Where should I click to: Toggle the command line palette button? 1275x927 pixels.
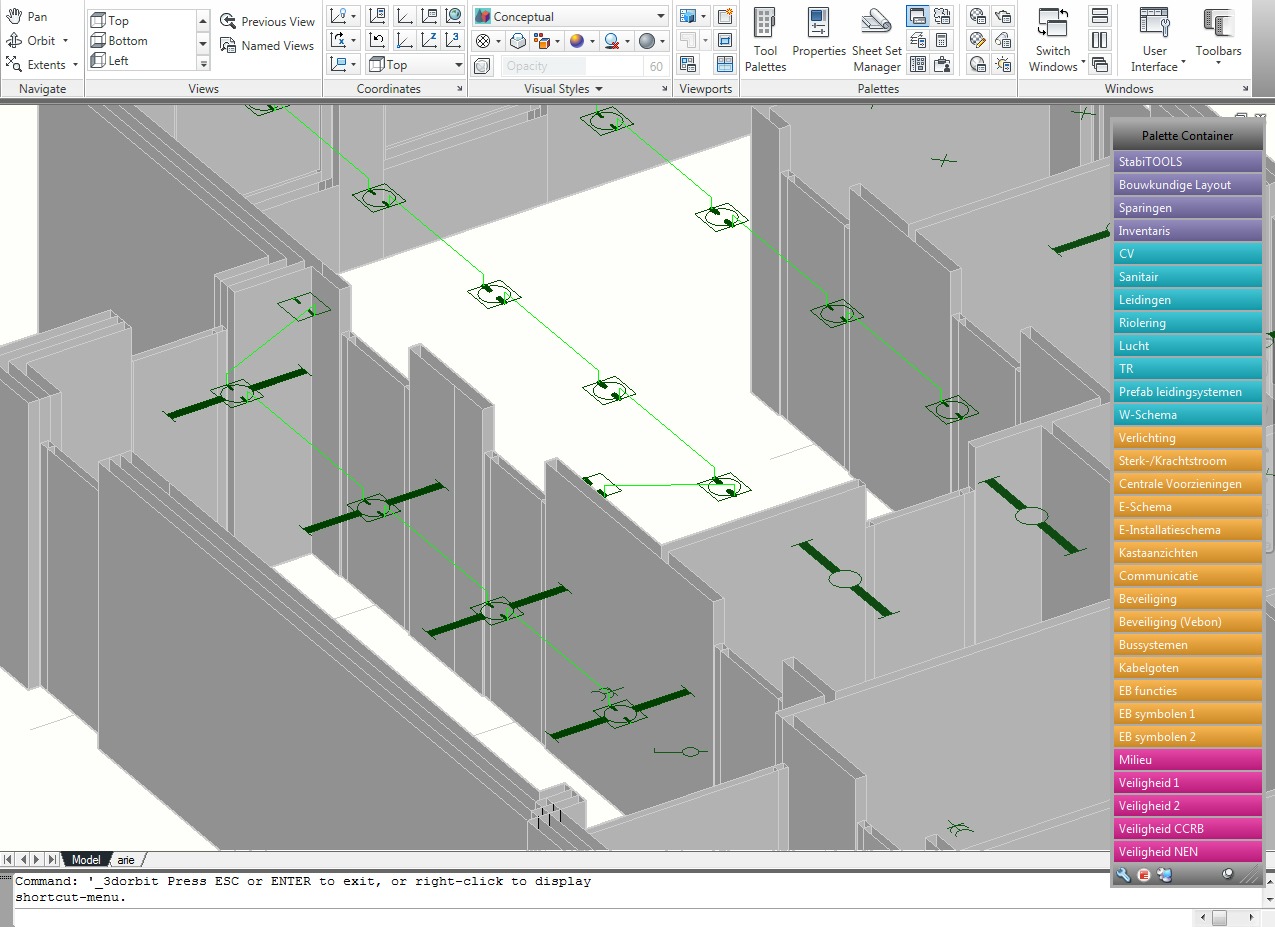coord(917,17)
